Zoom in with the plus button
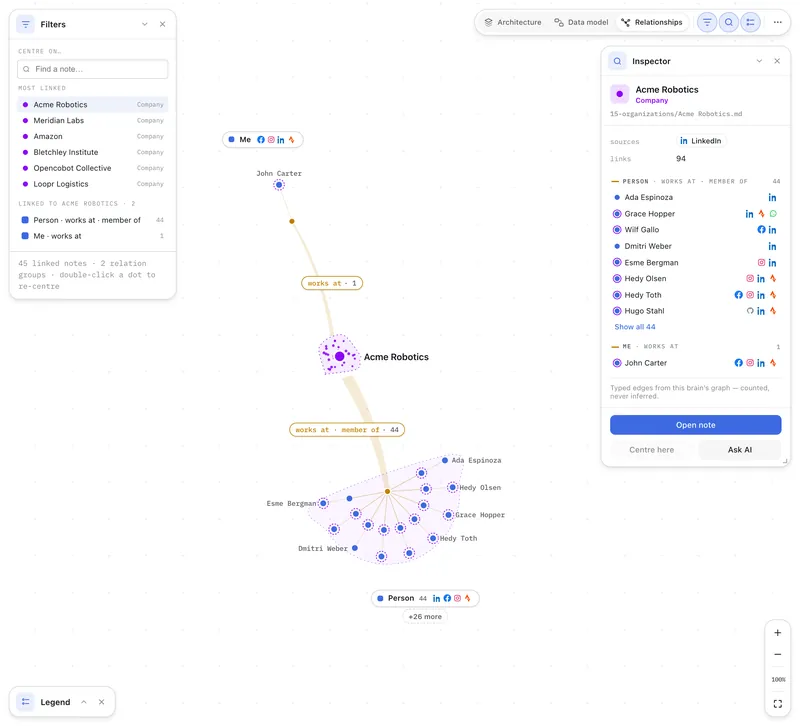 click(778, 633)
